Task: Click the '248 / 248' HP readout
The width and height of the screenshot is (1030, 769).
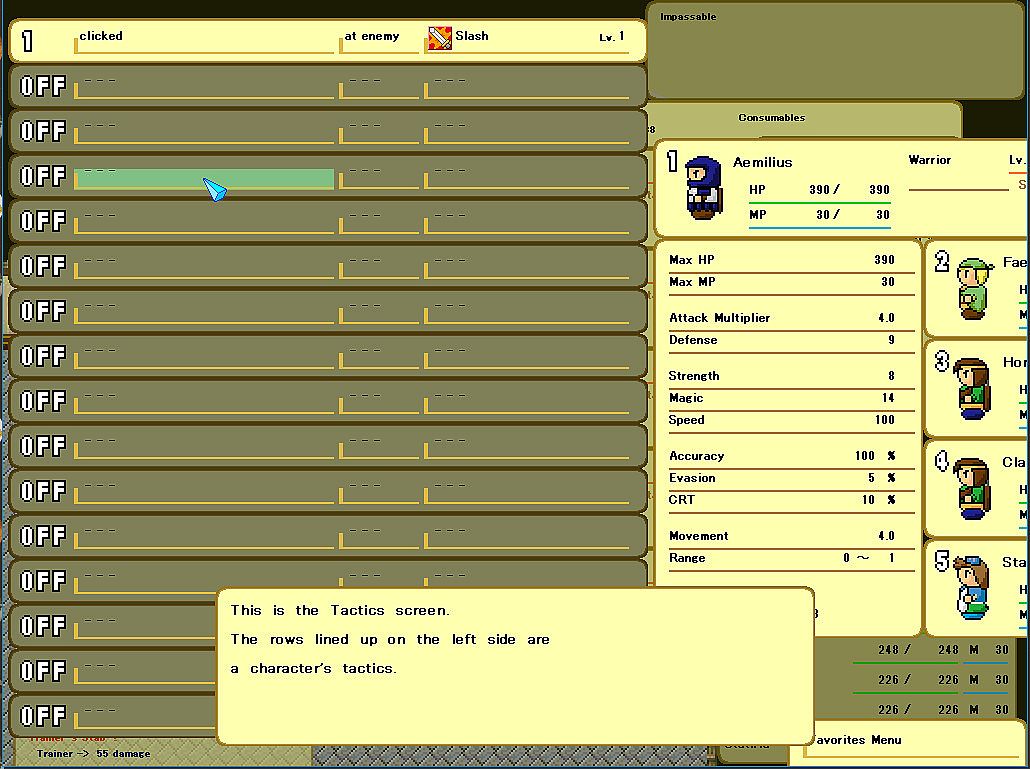Action: 918,649
